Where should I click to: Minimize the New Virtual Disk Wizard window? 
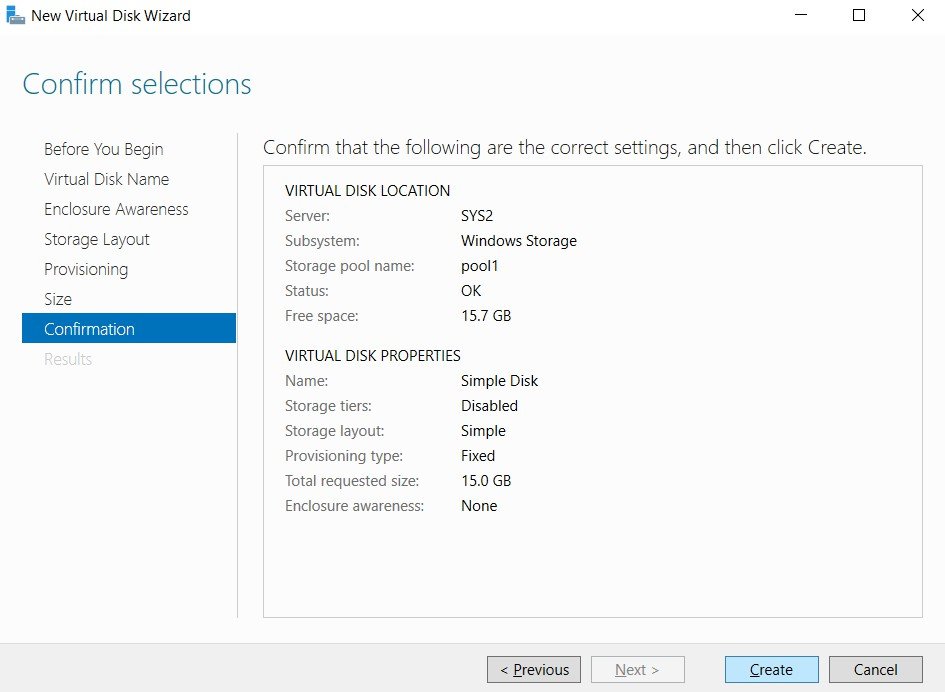(x=801, y=14)
